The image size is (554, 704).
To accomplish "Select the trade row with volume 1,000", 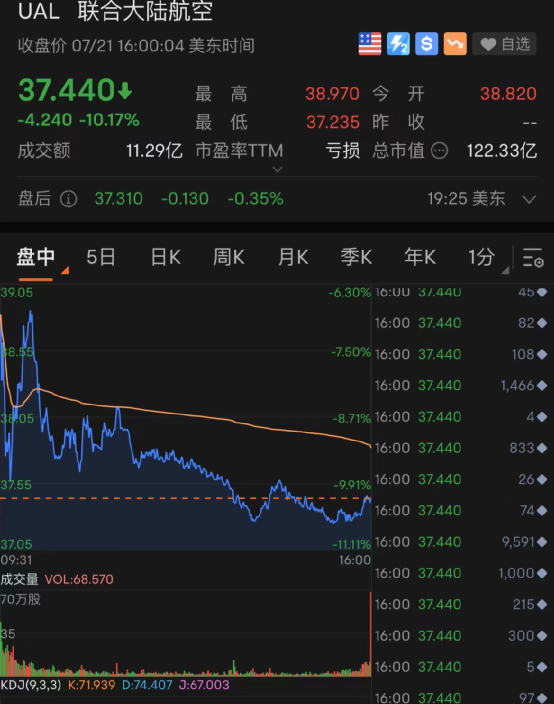I will click(x=461, y=573).
